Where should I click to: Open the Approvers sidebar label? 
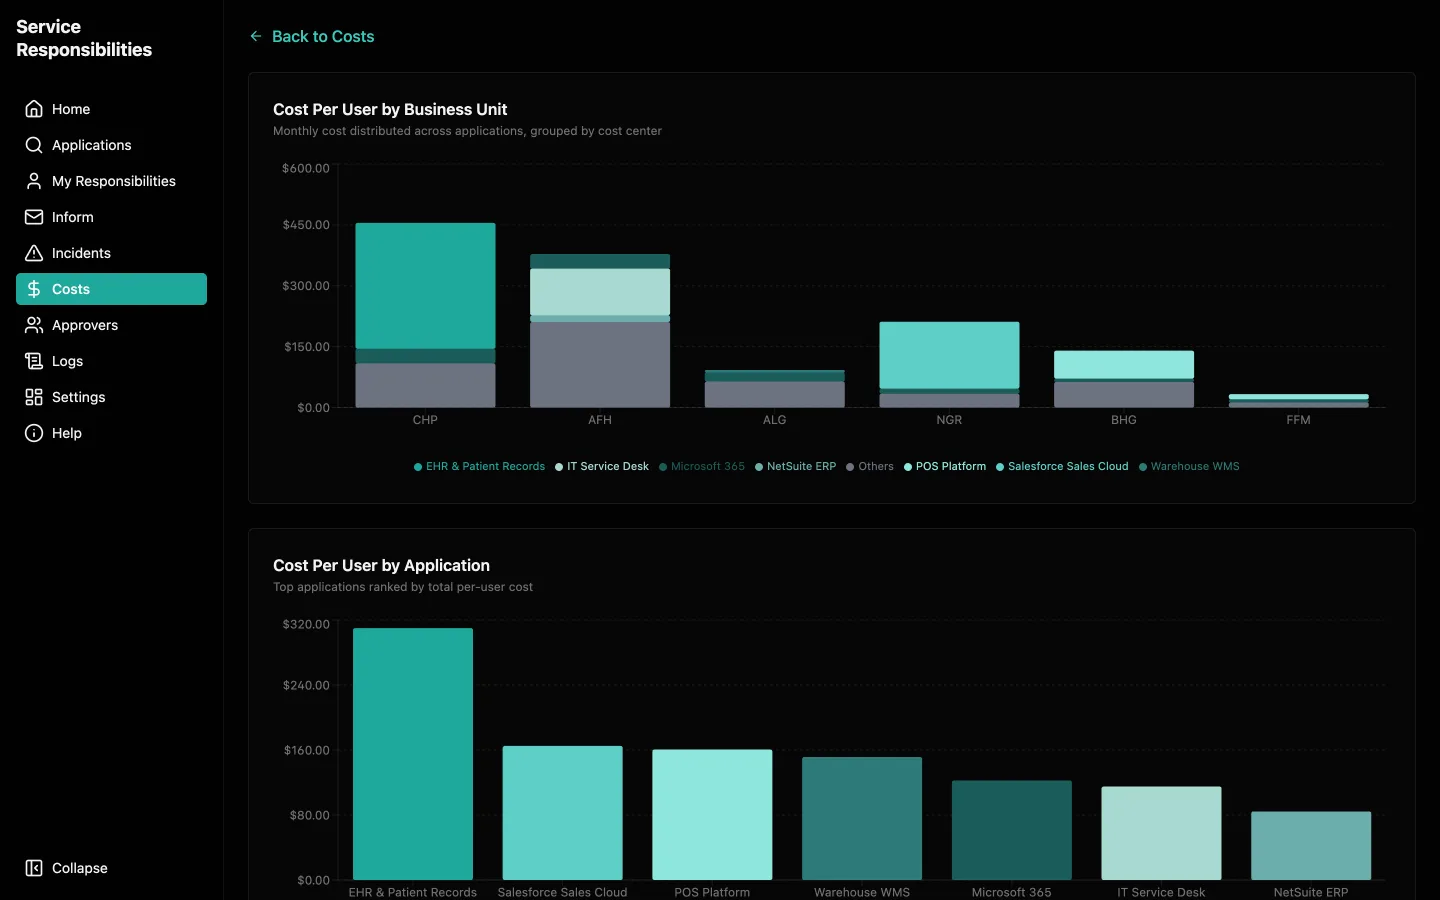(x=85, y=325)
